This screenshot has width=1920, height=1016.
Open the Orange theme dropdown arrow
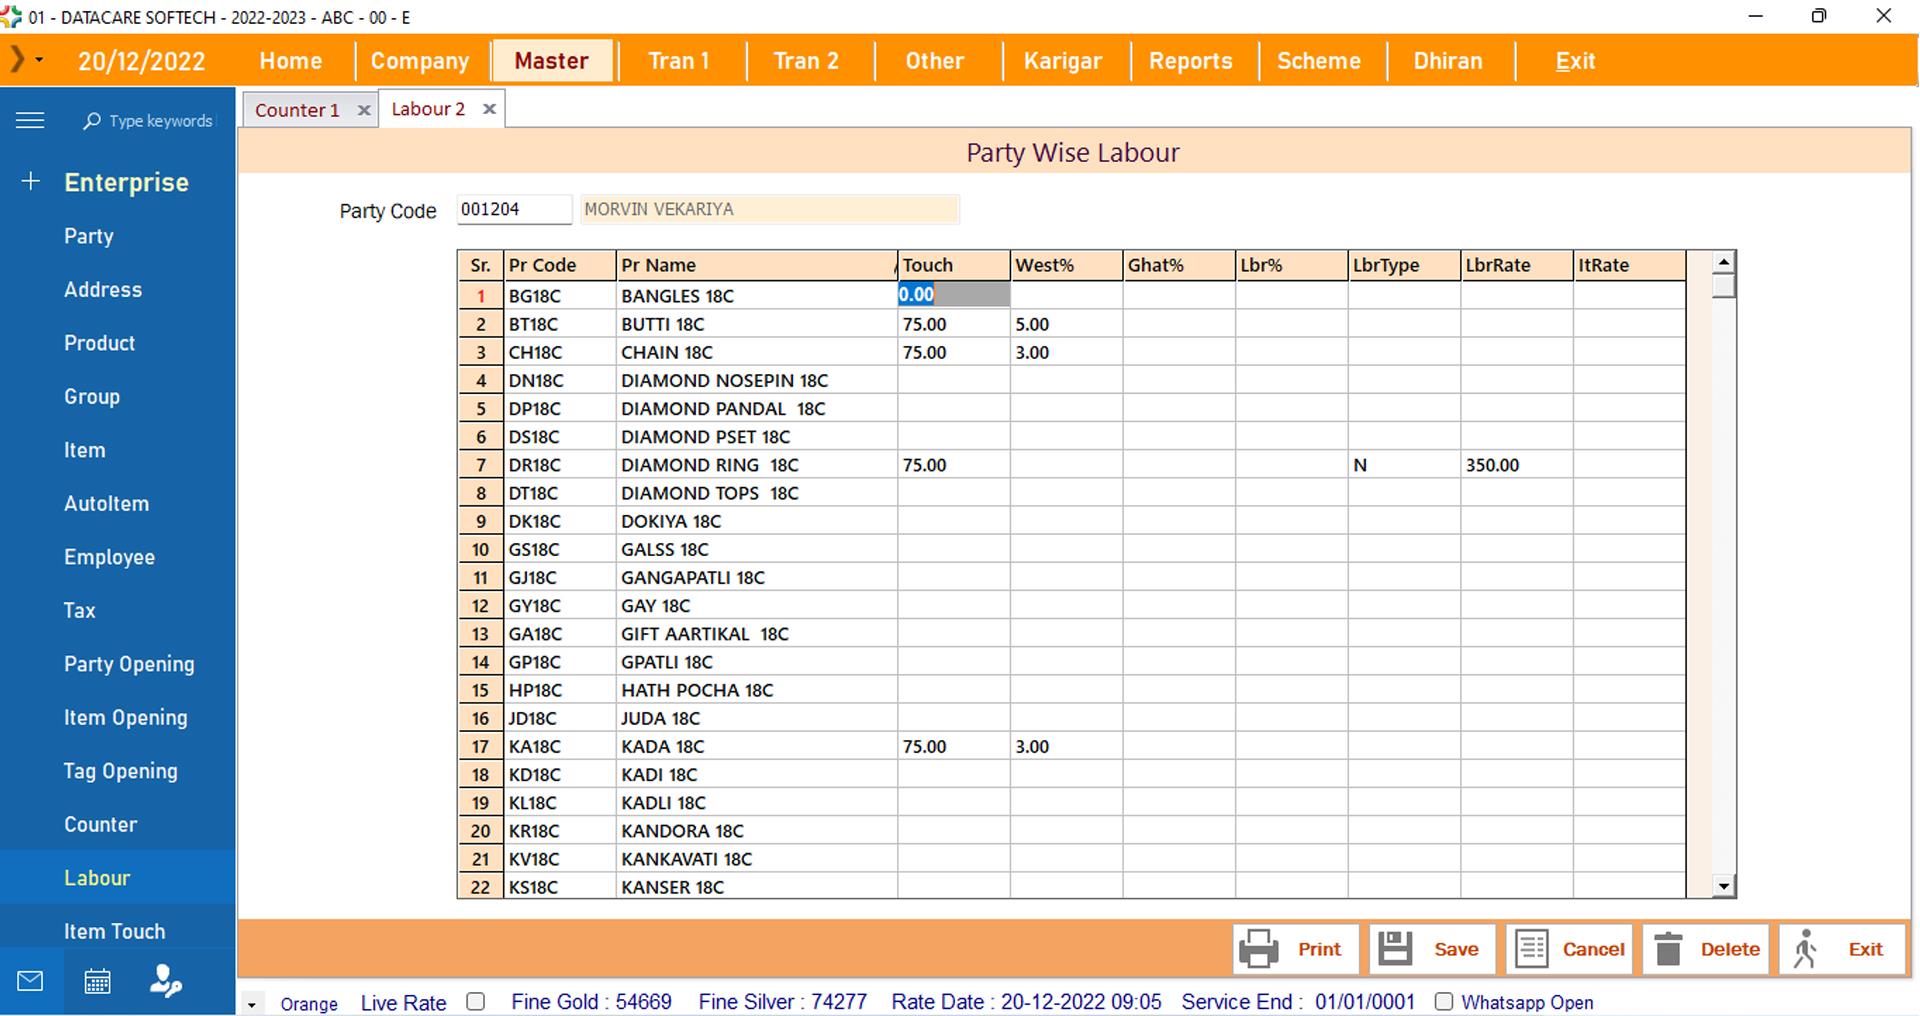pos(252,1004)
